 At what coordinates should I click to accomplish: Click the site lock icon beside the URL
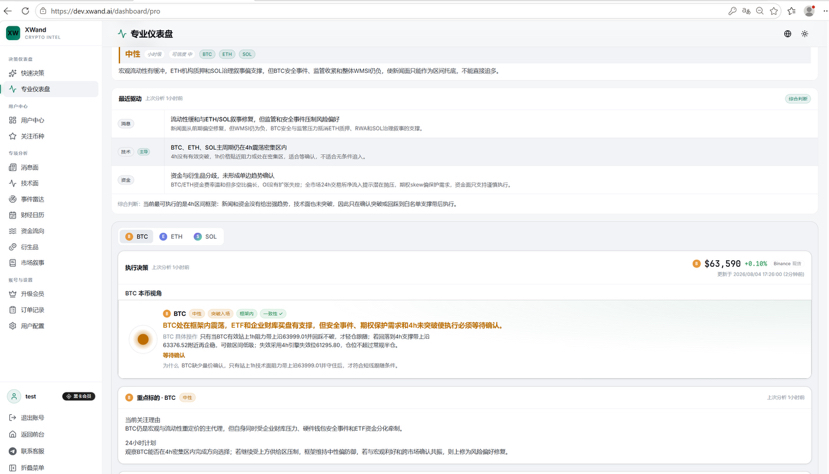point(43,11)
